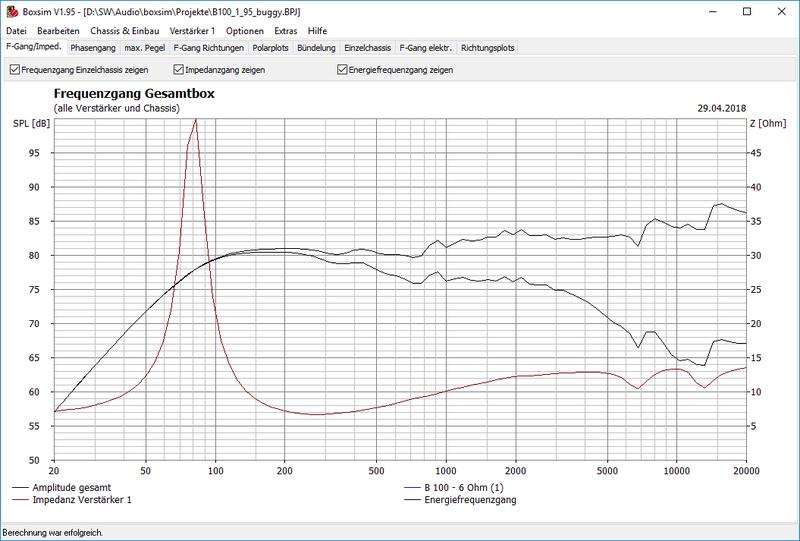Switch to the Einzelchassis tab
This screenshot has width=800, height=541.
click(x=367, y=48)
